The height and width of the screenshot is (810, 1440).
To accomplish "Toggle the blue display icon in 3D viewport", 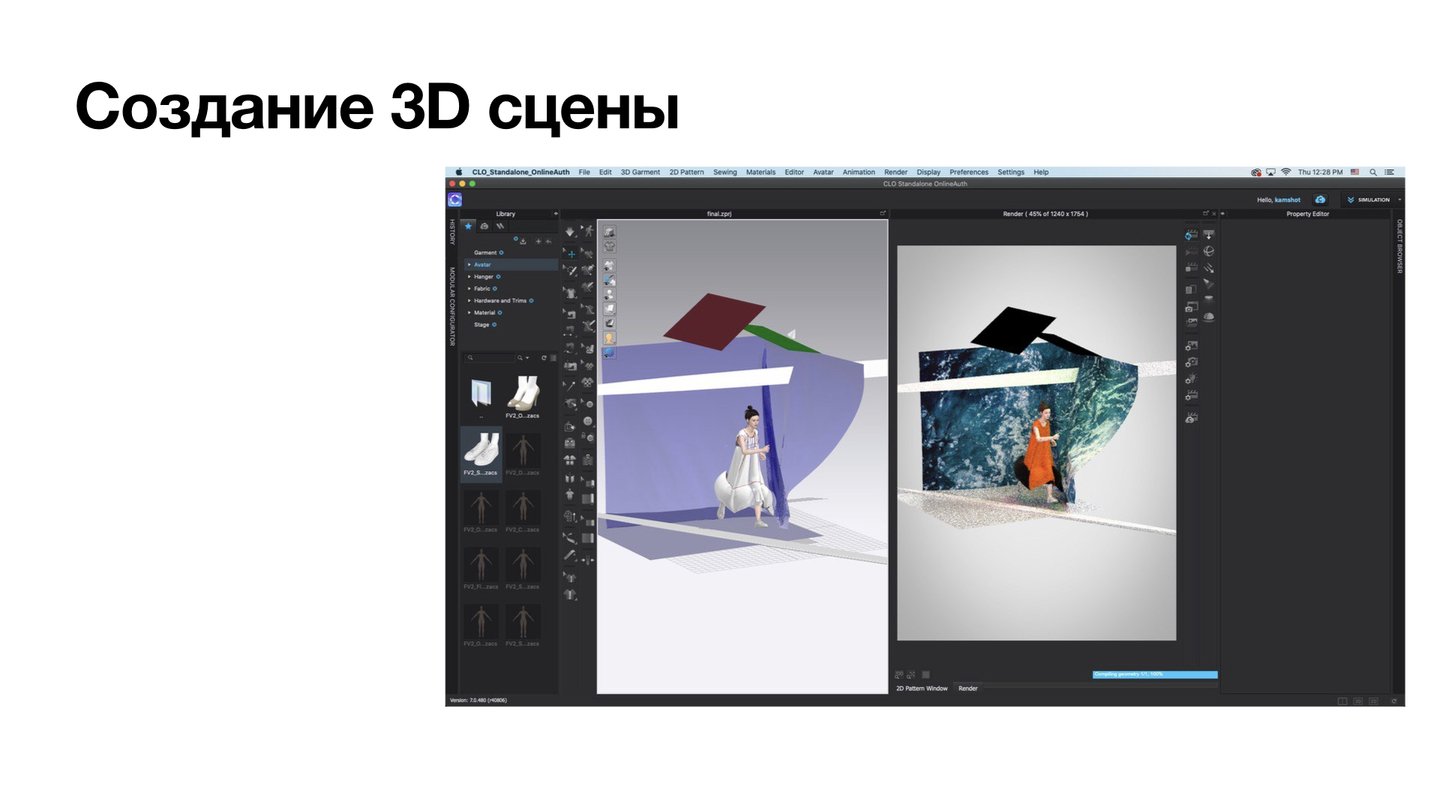I will click(609, 352).
